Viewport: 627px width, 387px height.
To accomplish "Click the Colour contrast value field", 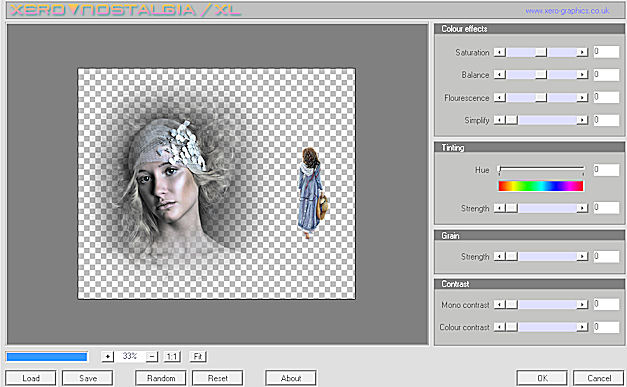I will point(606,327).
